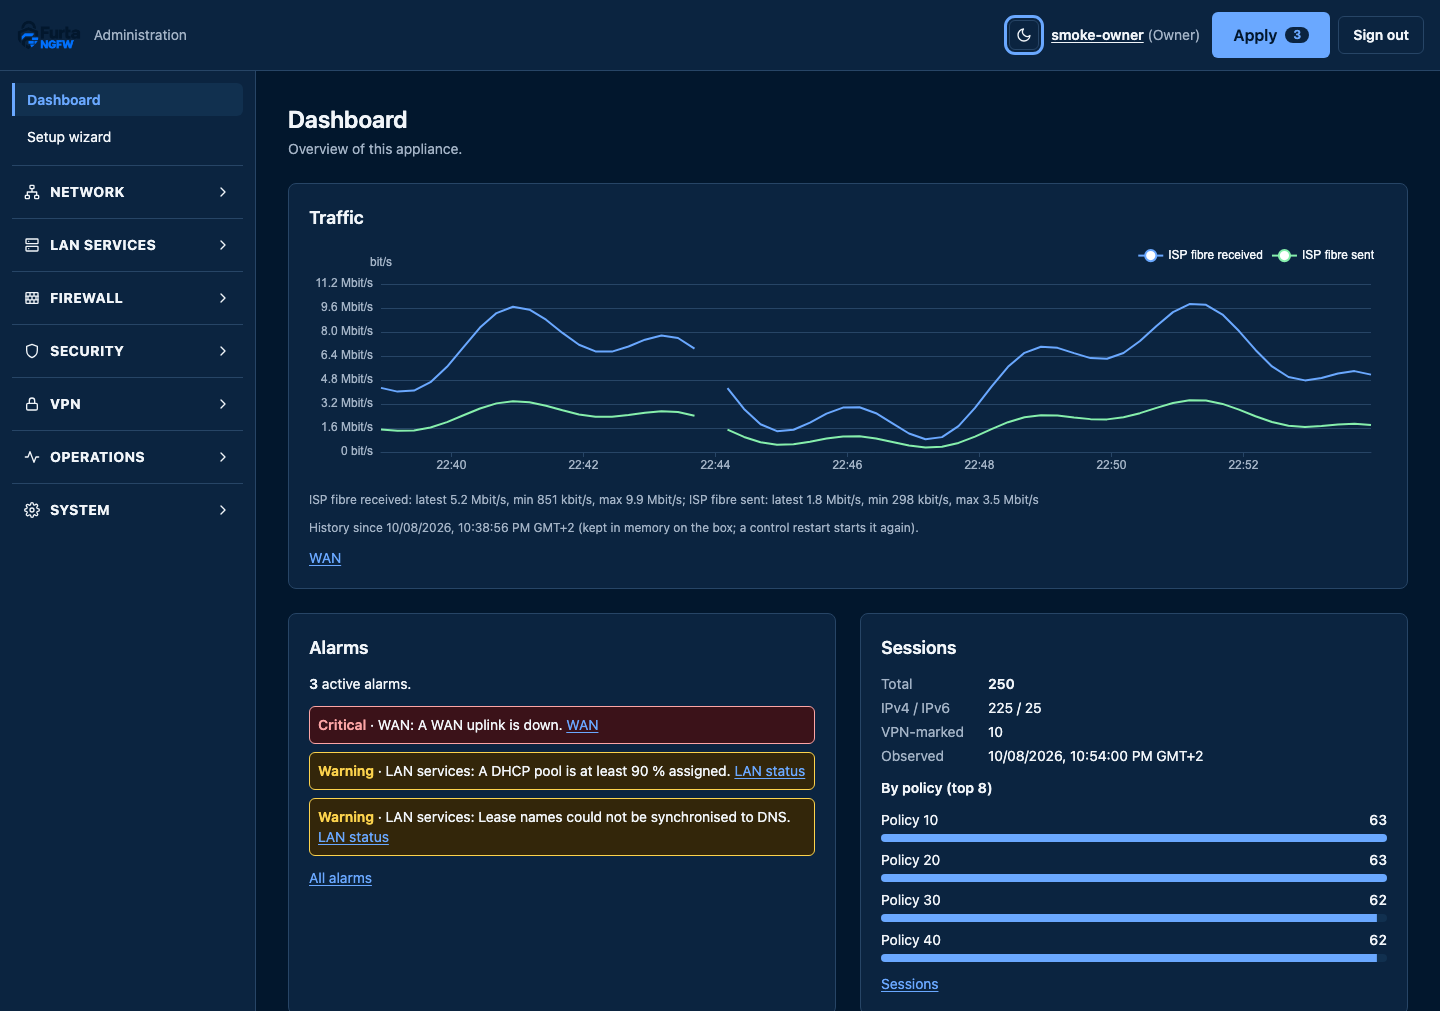Toggle the dark mode moon button
The height and width of the screenshot is (1011, 1440).
click(x=1023, y=35)
